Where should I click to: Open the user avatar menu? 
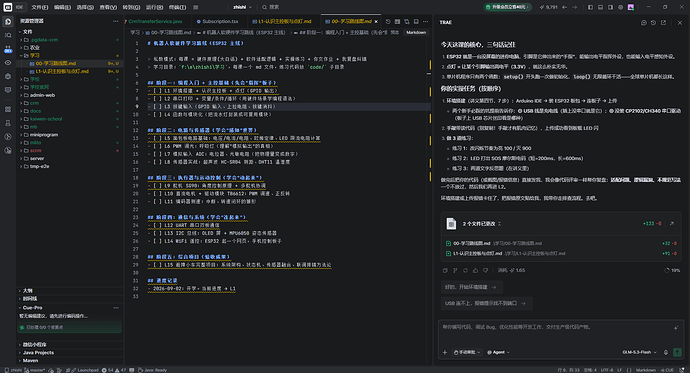coord(631,7)
